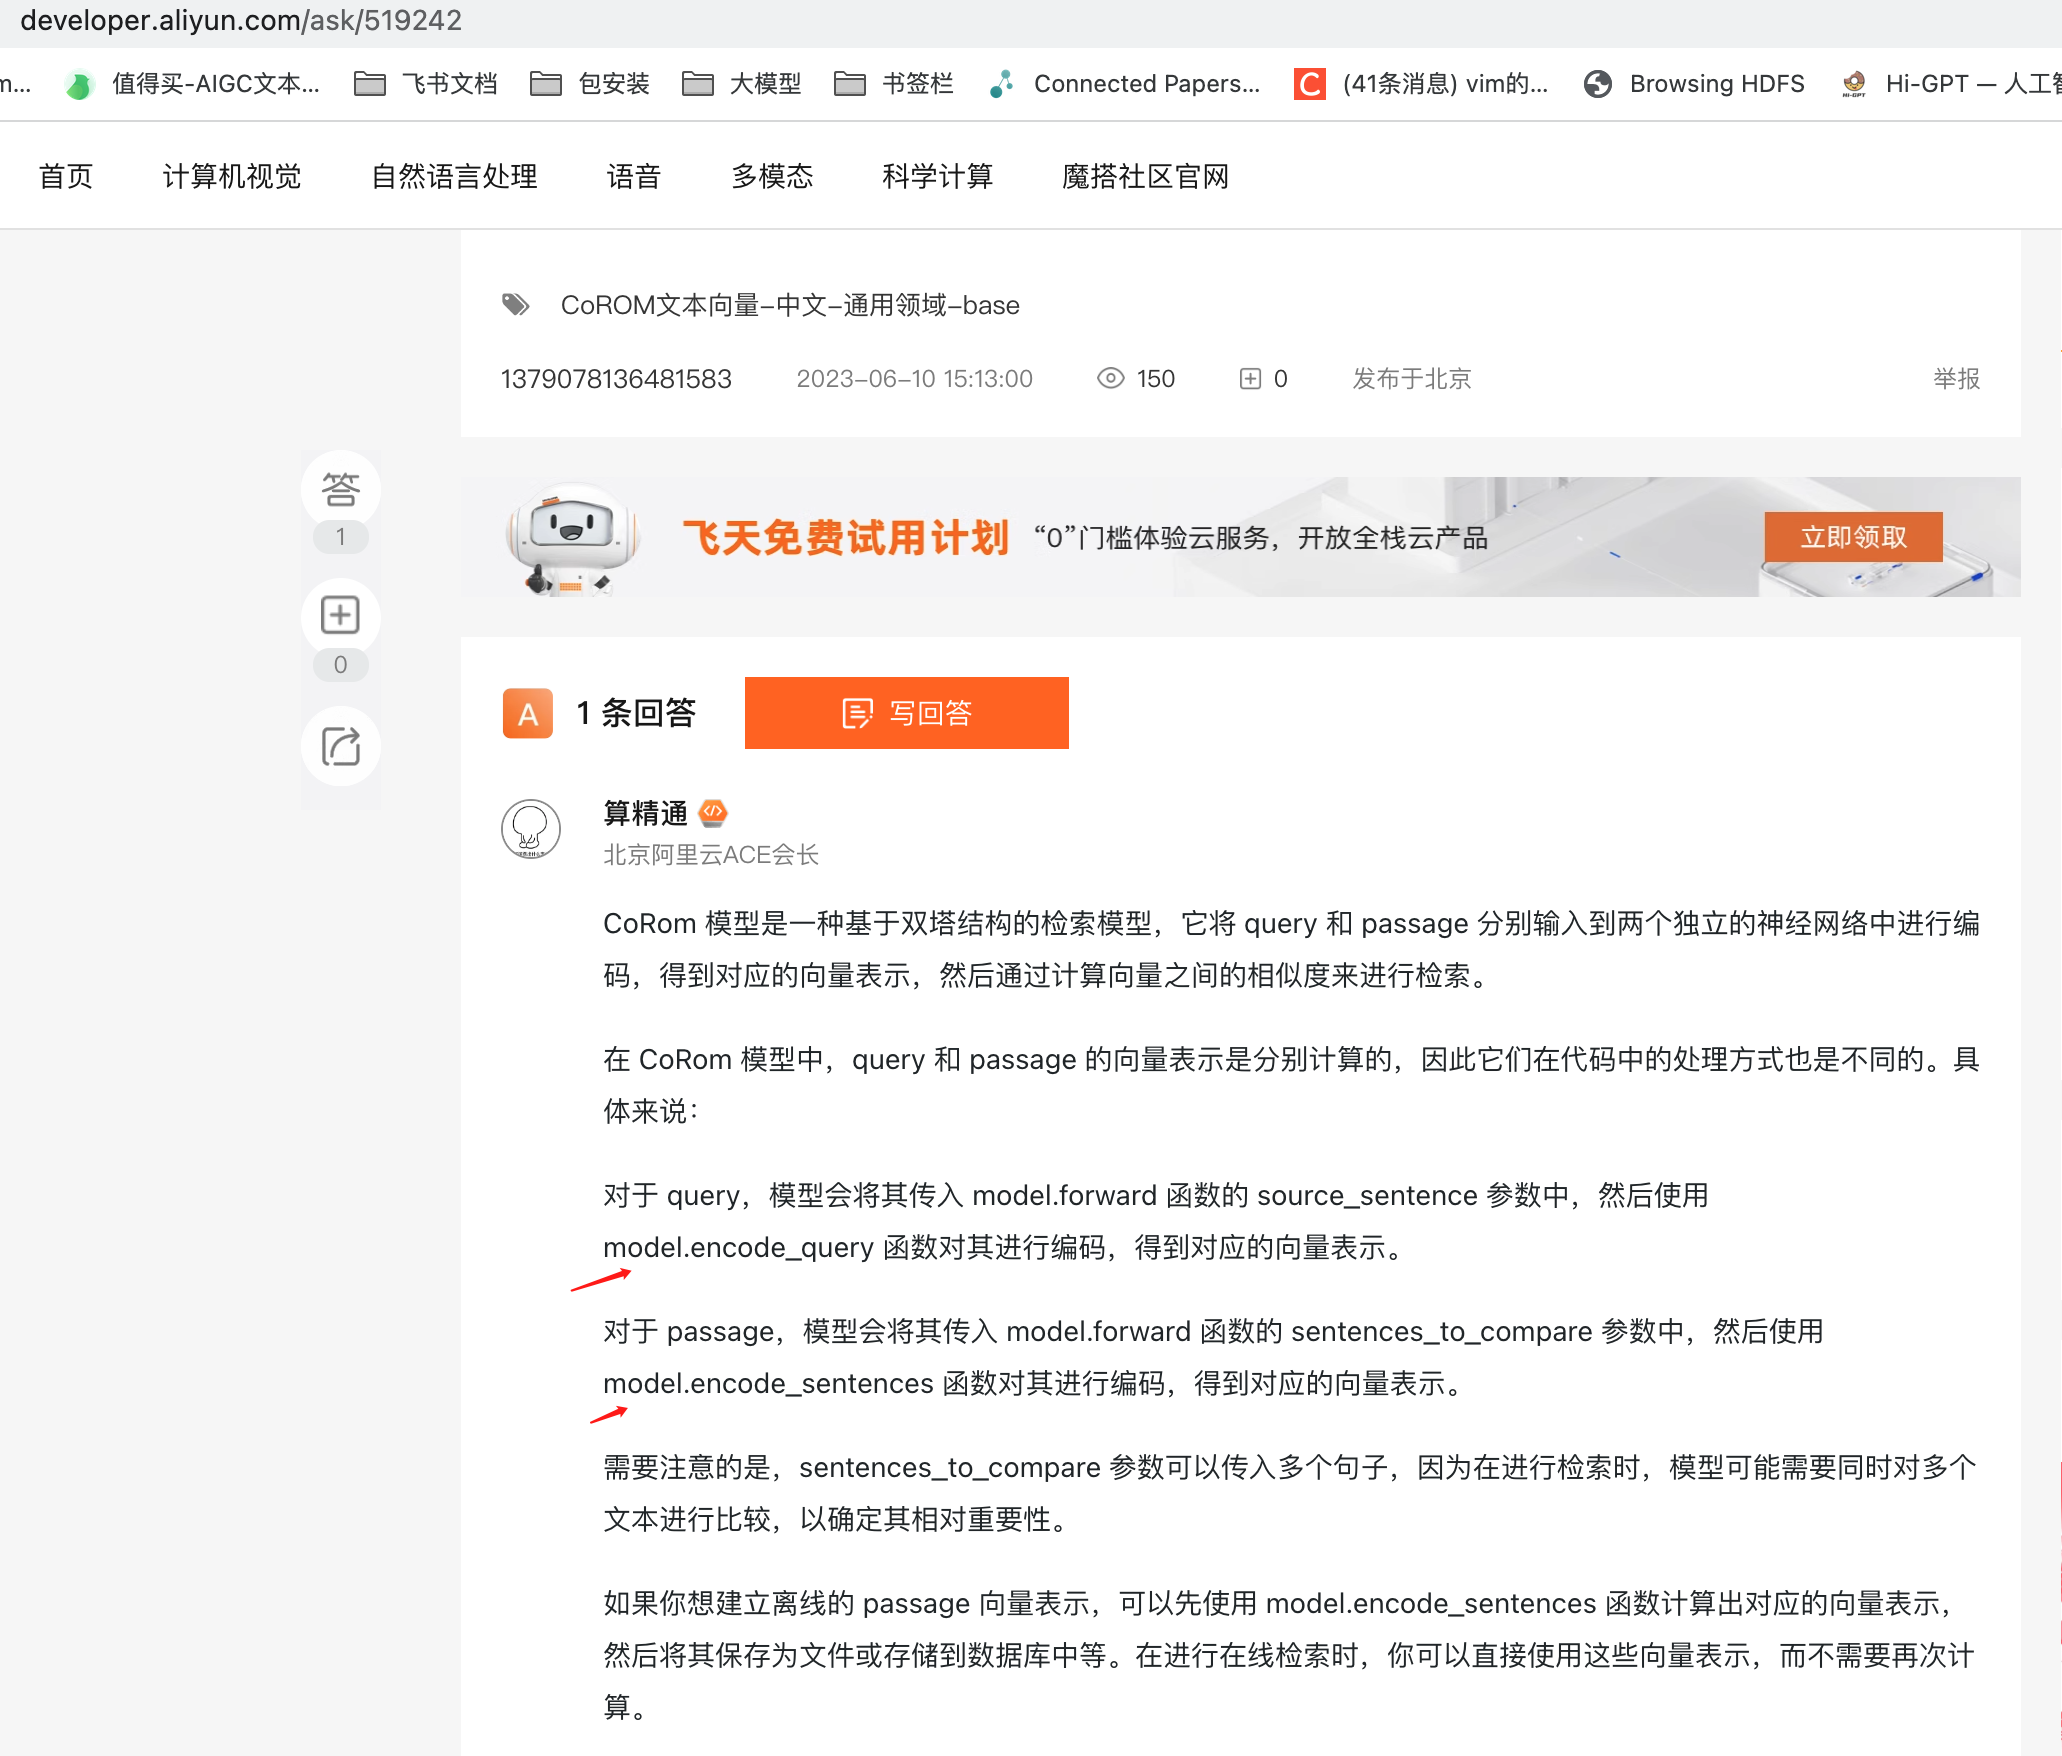This screenshot has height=1756, width=2062.
Task: Click the plus collect icon next to 0
Action: point(1250,378)
